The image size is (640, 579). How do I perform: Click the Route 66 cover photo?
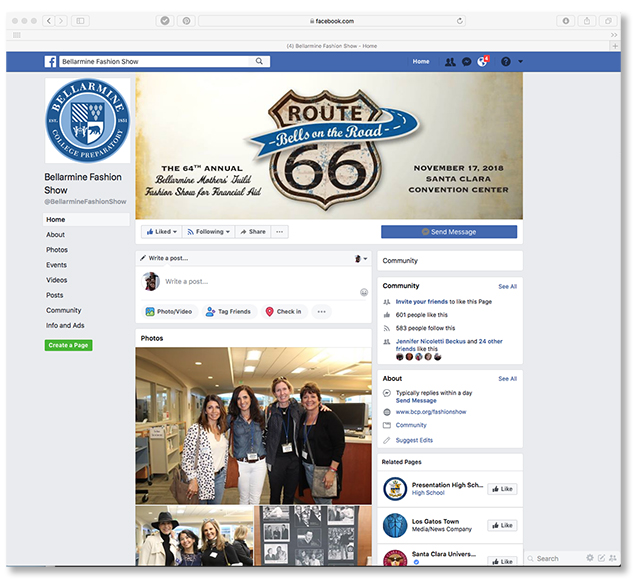pyautogui.click(x=329, y=146)
